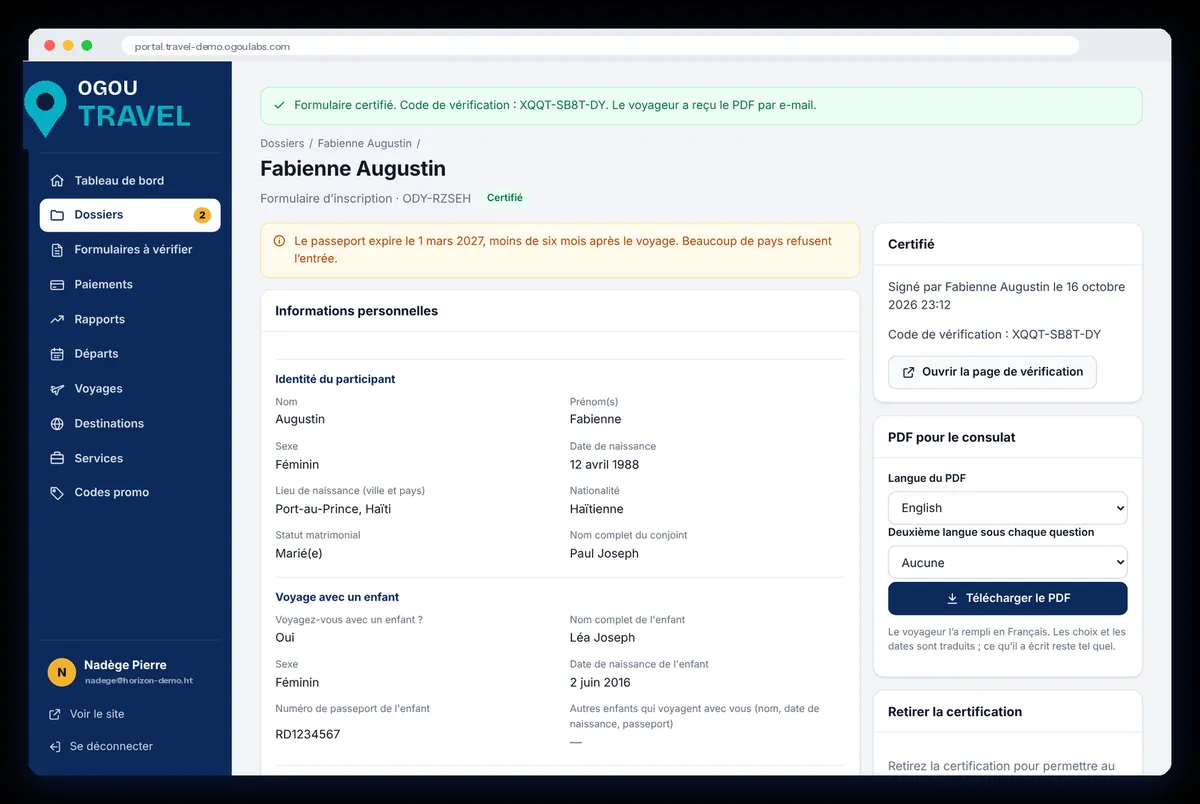Click the birthplace Port-au-Prince, Haïti
This screenshot has height=804, width=1200.
coord(333,509)
